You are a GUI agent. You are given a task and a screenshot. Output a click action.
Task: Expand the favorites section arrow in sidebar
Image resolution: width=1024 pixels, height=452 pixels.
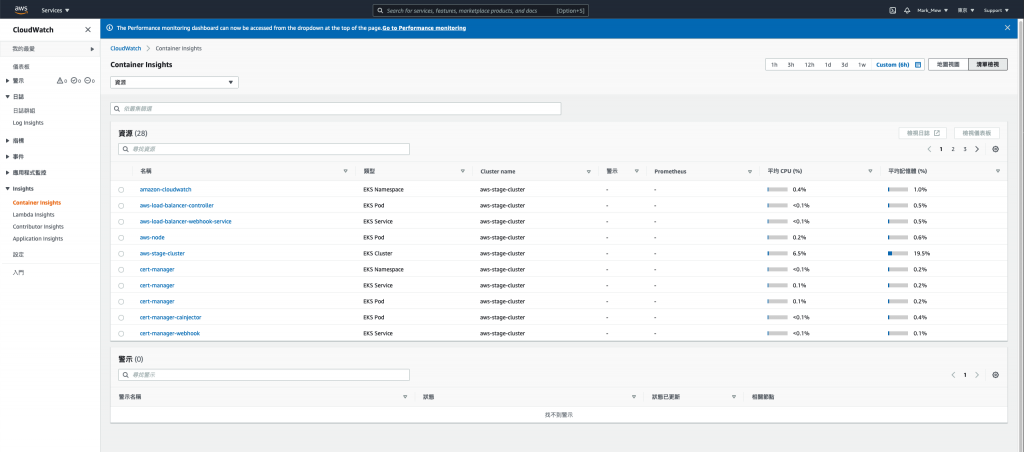click(92, 49)
